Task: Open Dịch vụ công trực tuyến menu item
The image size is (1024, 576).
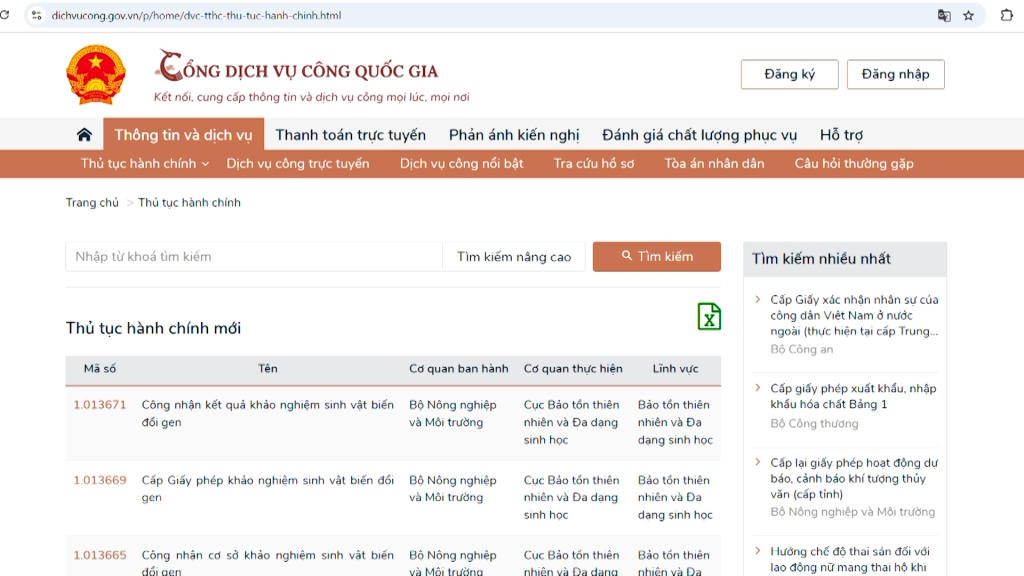Action: (x=298, y=164)
